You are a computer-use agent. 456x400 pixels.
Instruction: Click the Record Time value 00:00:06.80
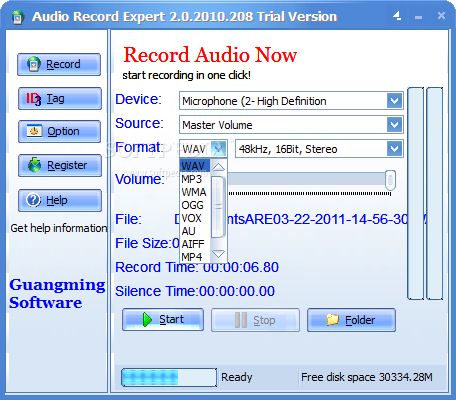[241, 267]
